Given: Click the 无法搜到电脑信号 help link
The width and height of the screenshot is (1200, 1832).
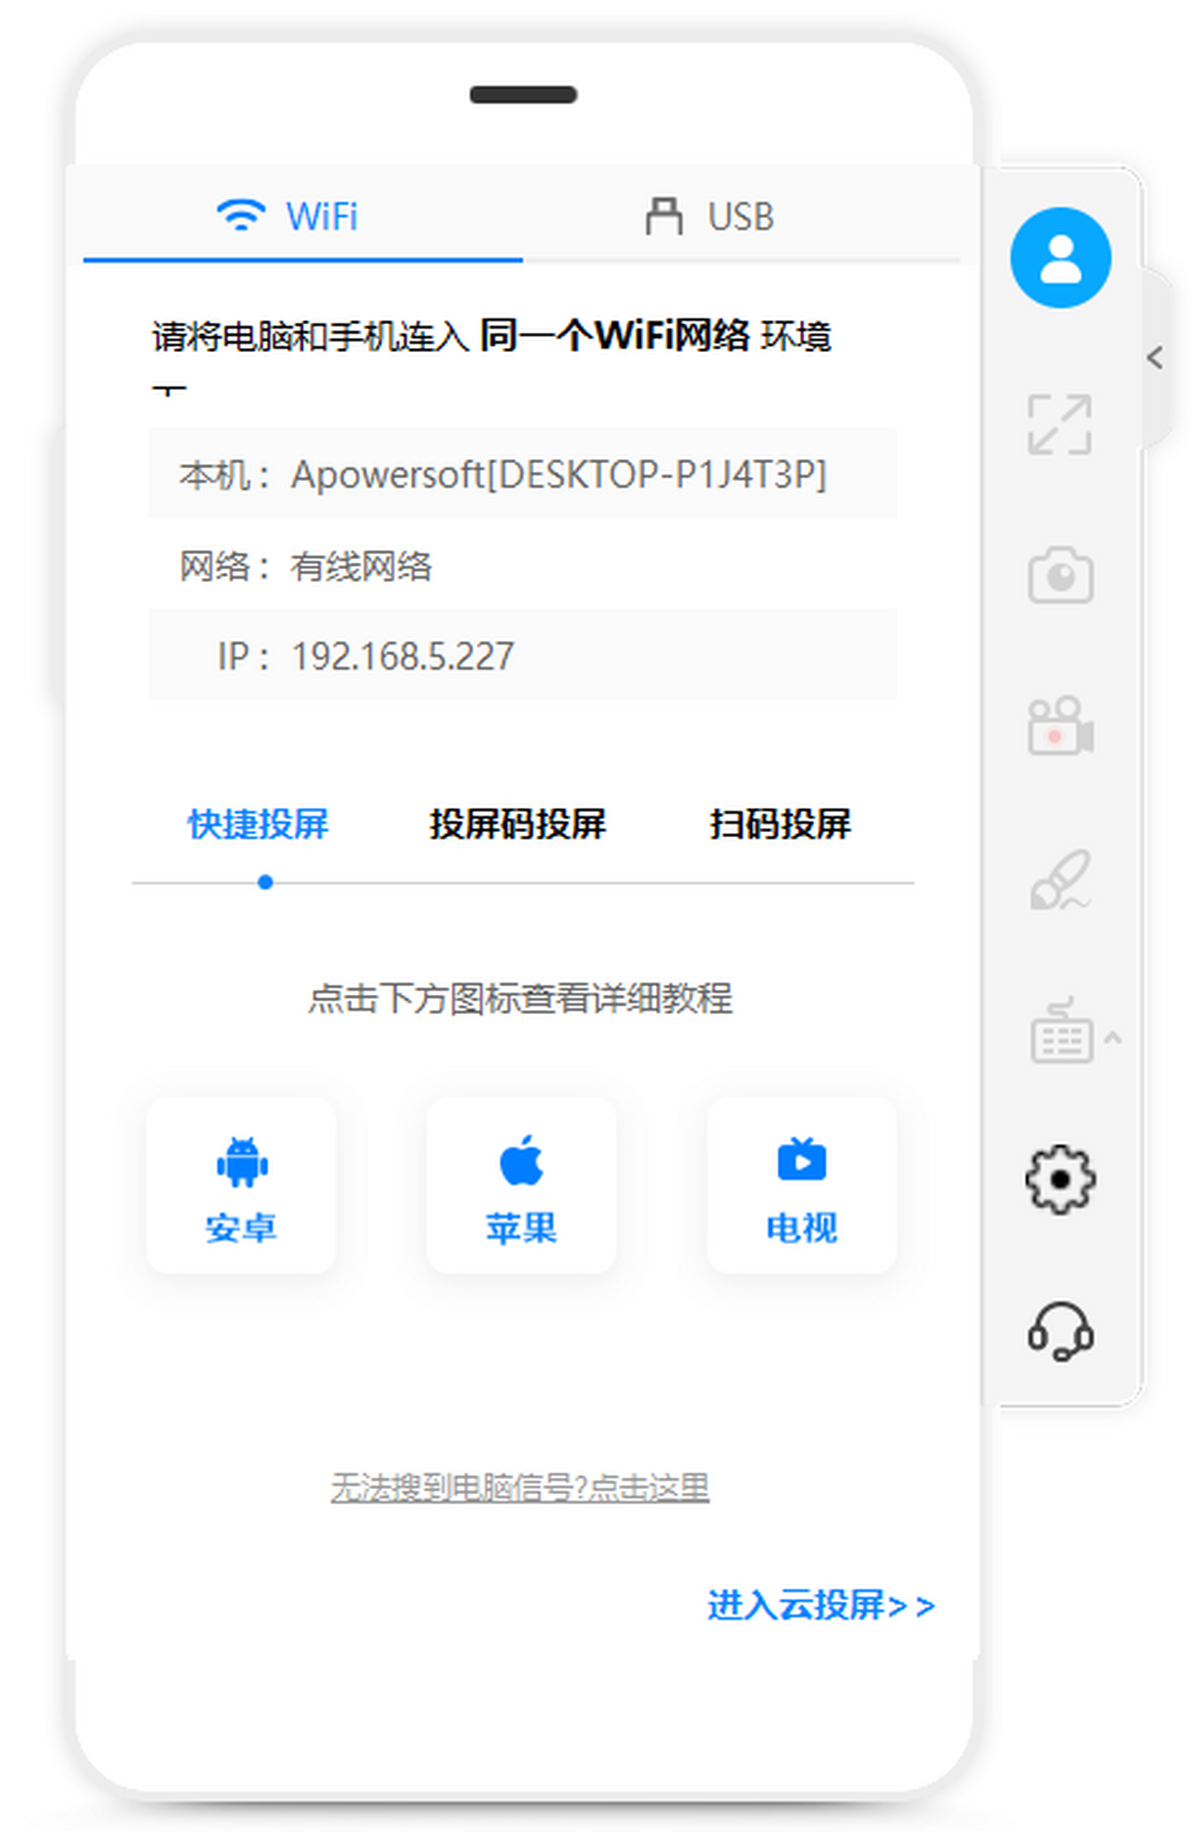Looking at the screenshot, I should point(520,1487).
